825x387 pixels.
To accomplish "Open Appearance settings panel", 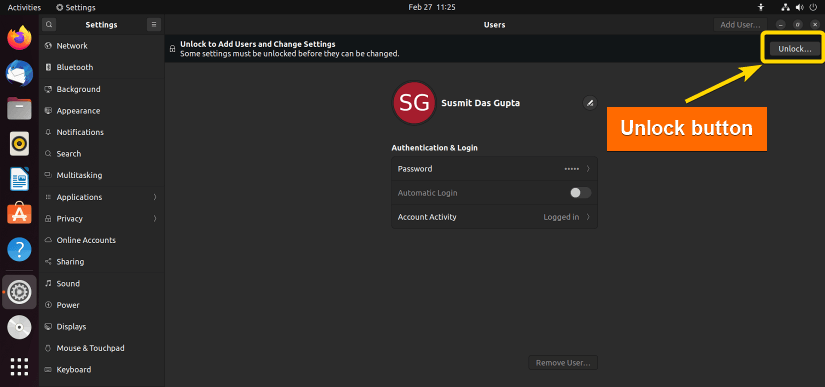I will point(102,111).
